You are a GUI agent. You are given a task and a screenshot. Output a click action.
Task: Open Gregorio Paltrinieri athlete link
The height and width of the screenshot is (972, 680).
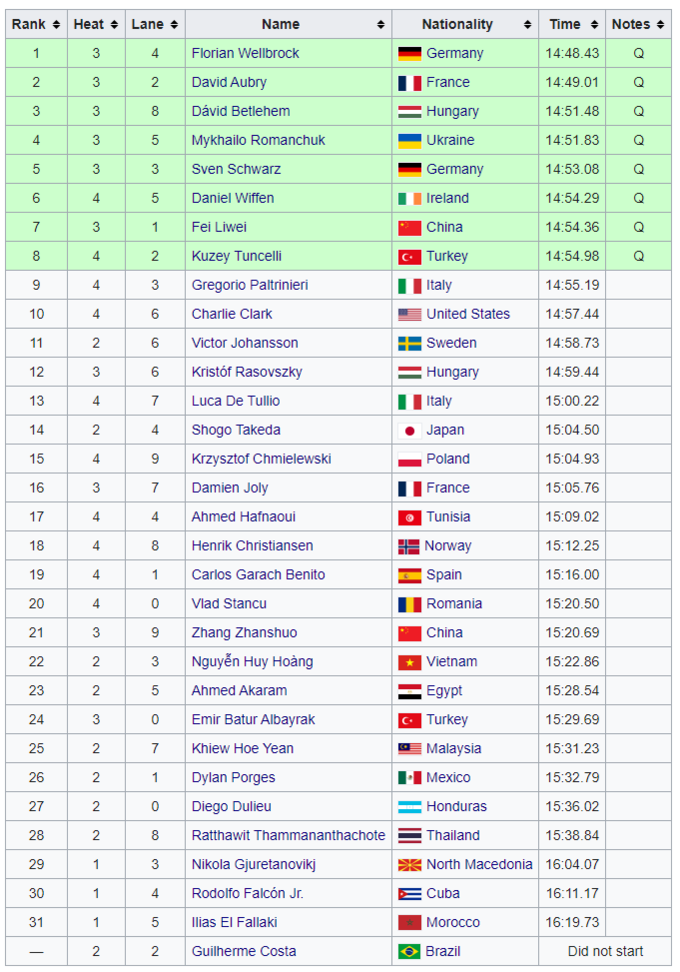point(250,286)
